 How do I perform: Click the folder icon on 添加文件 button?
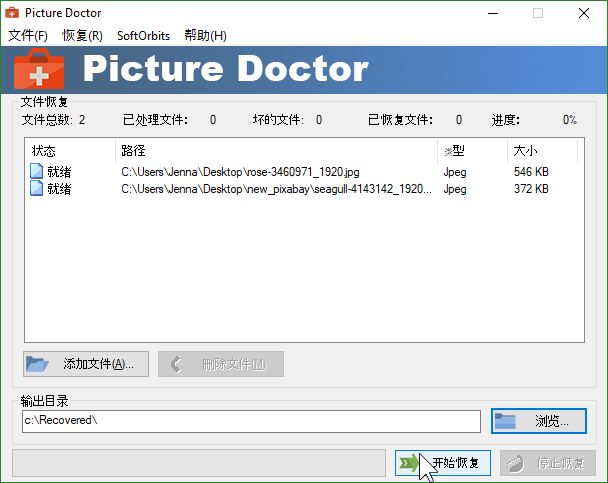tap(38, 364)
